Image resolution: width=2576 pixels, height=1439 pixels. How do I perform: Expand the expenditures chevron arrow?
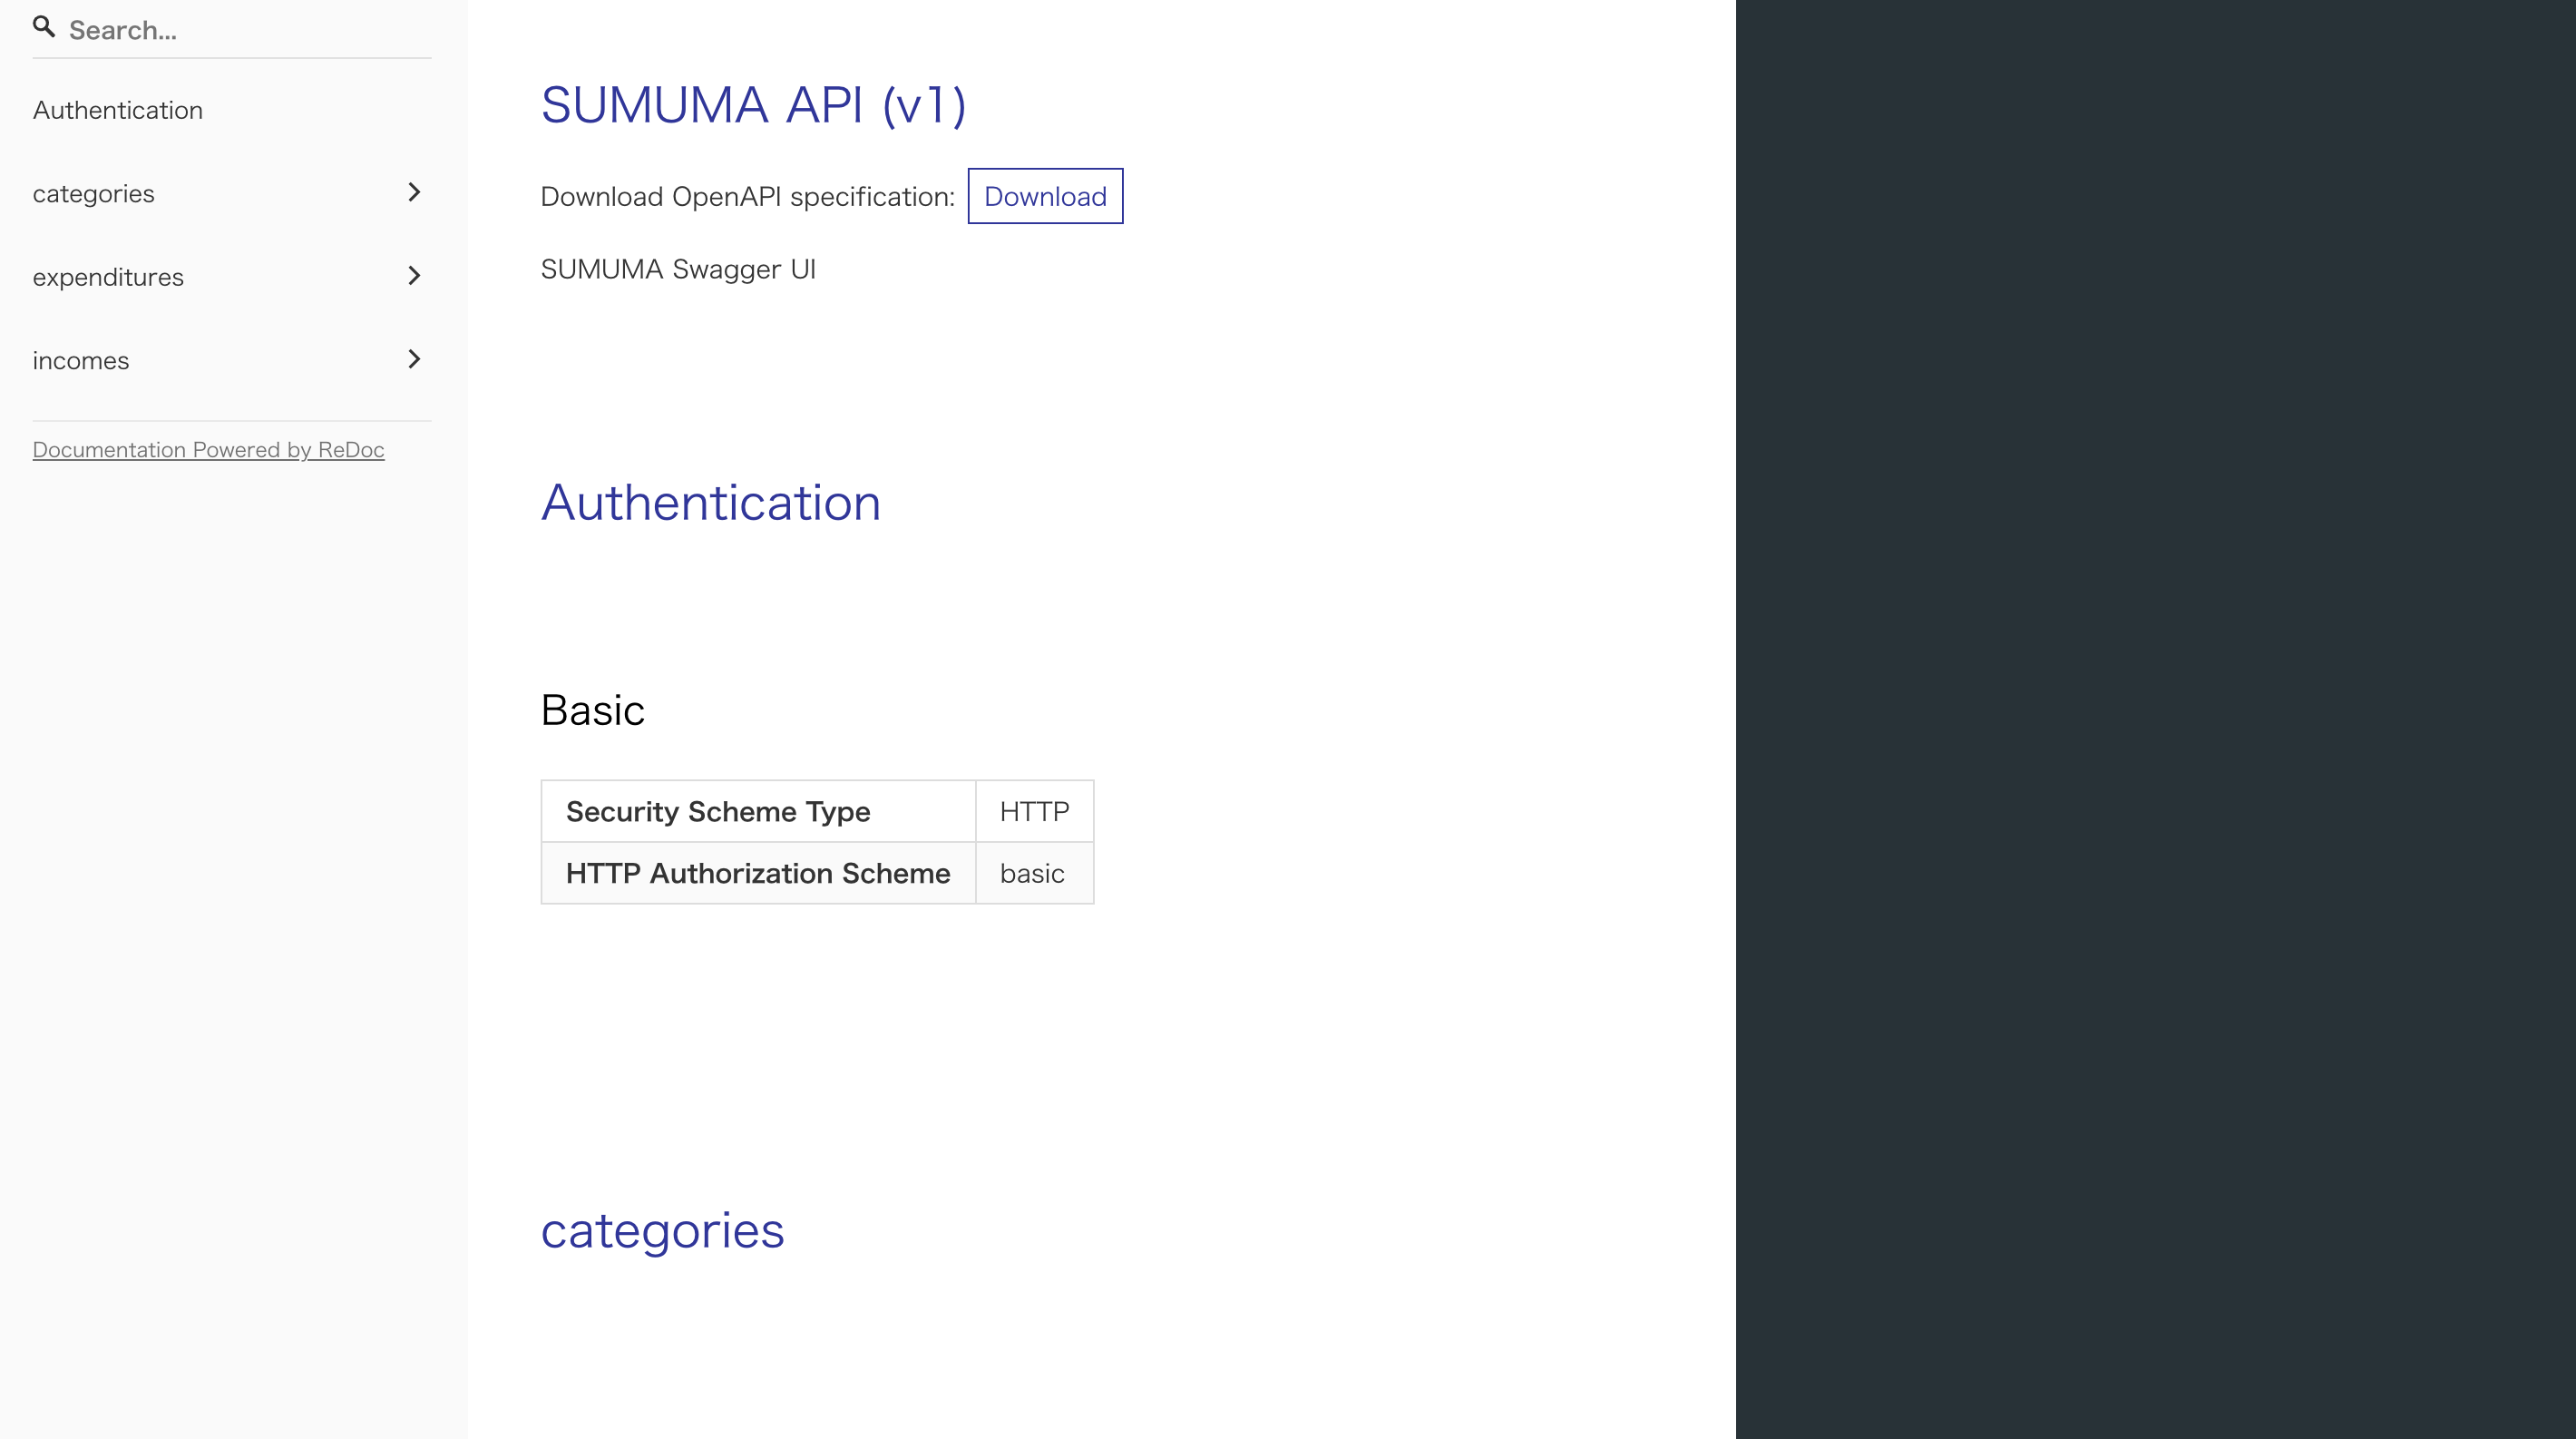(414, 276)
